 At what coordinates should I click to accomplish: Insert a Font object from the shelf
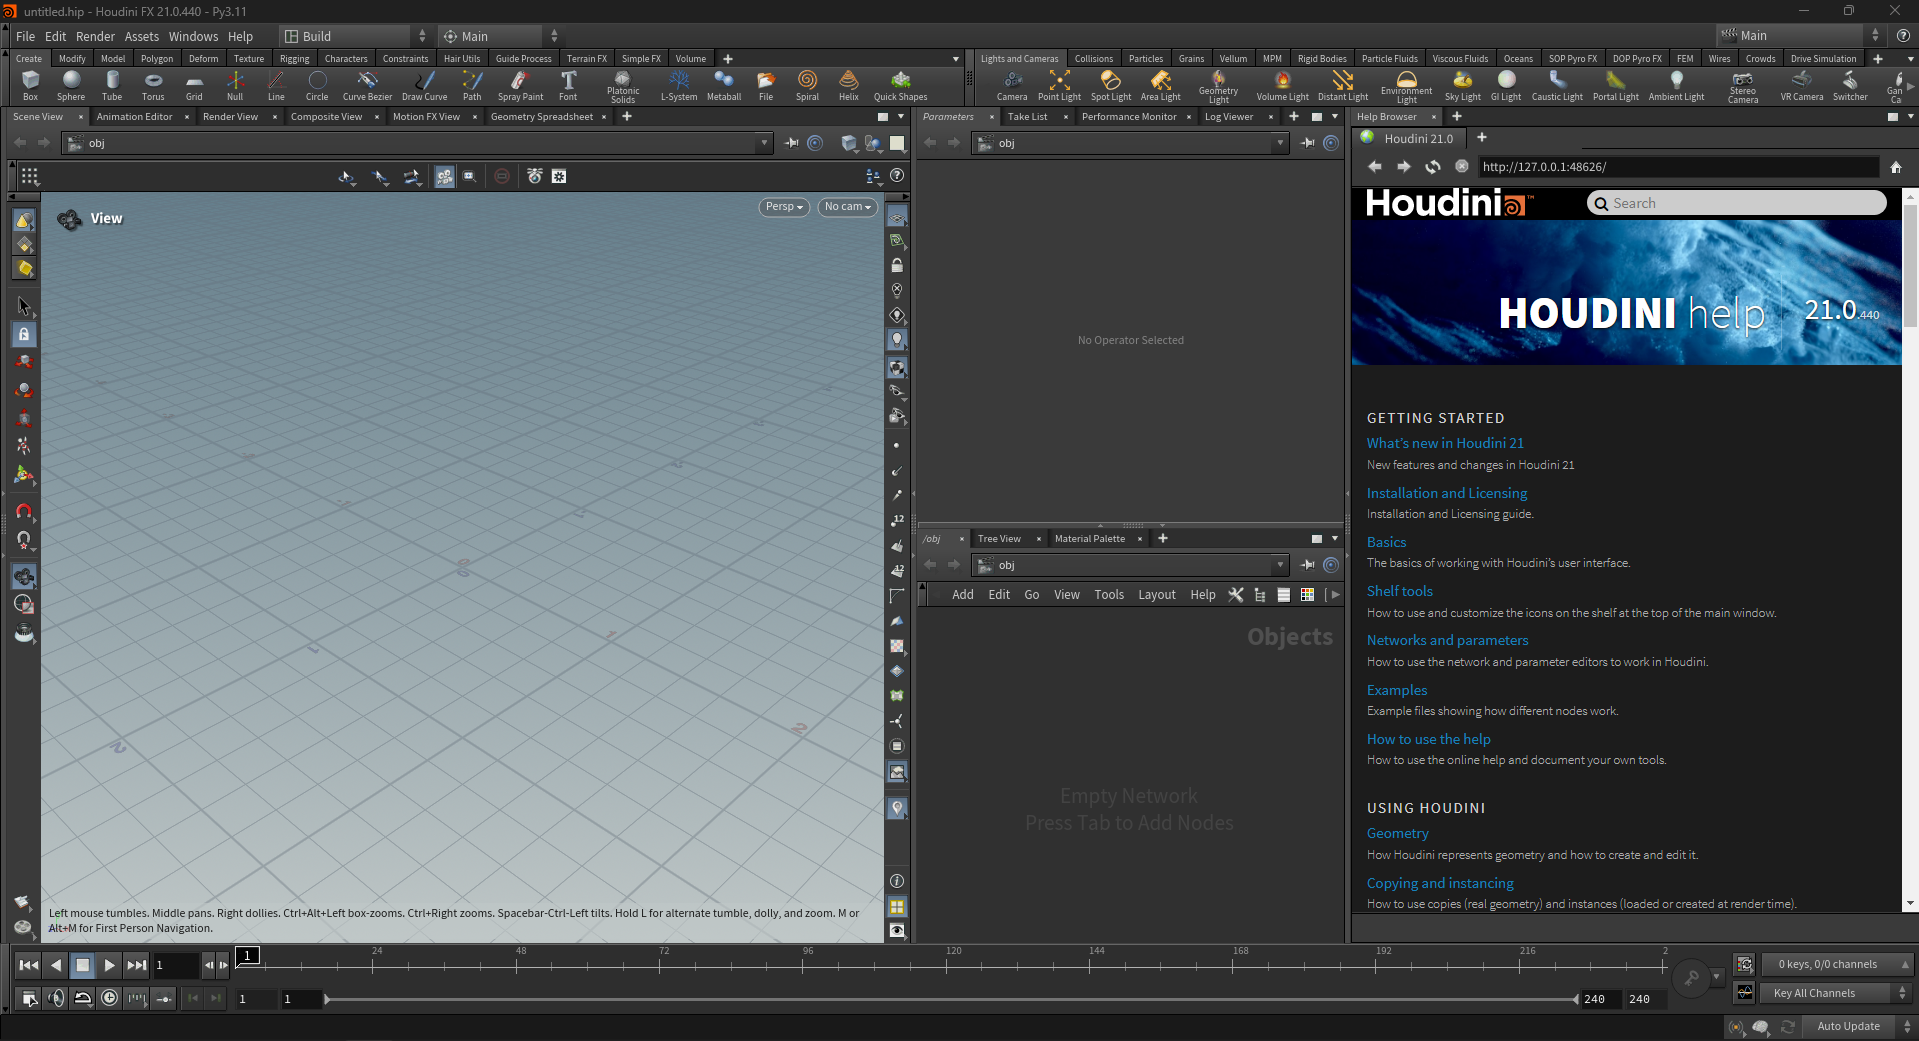coord(568,85)
